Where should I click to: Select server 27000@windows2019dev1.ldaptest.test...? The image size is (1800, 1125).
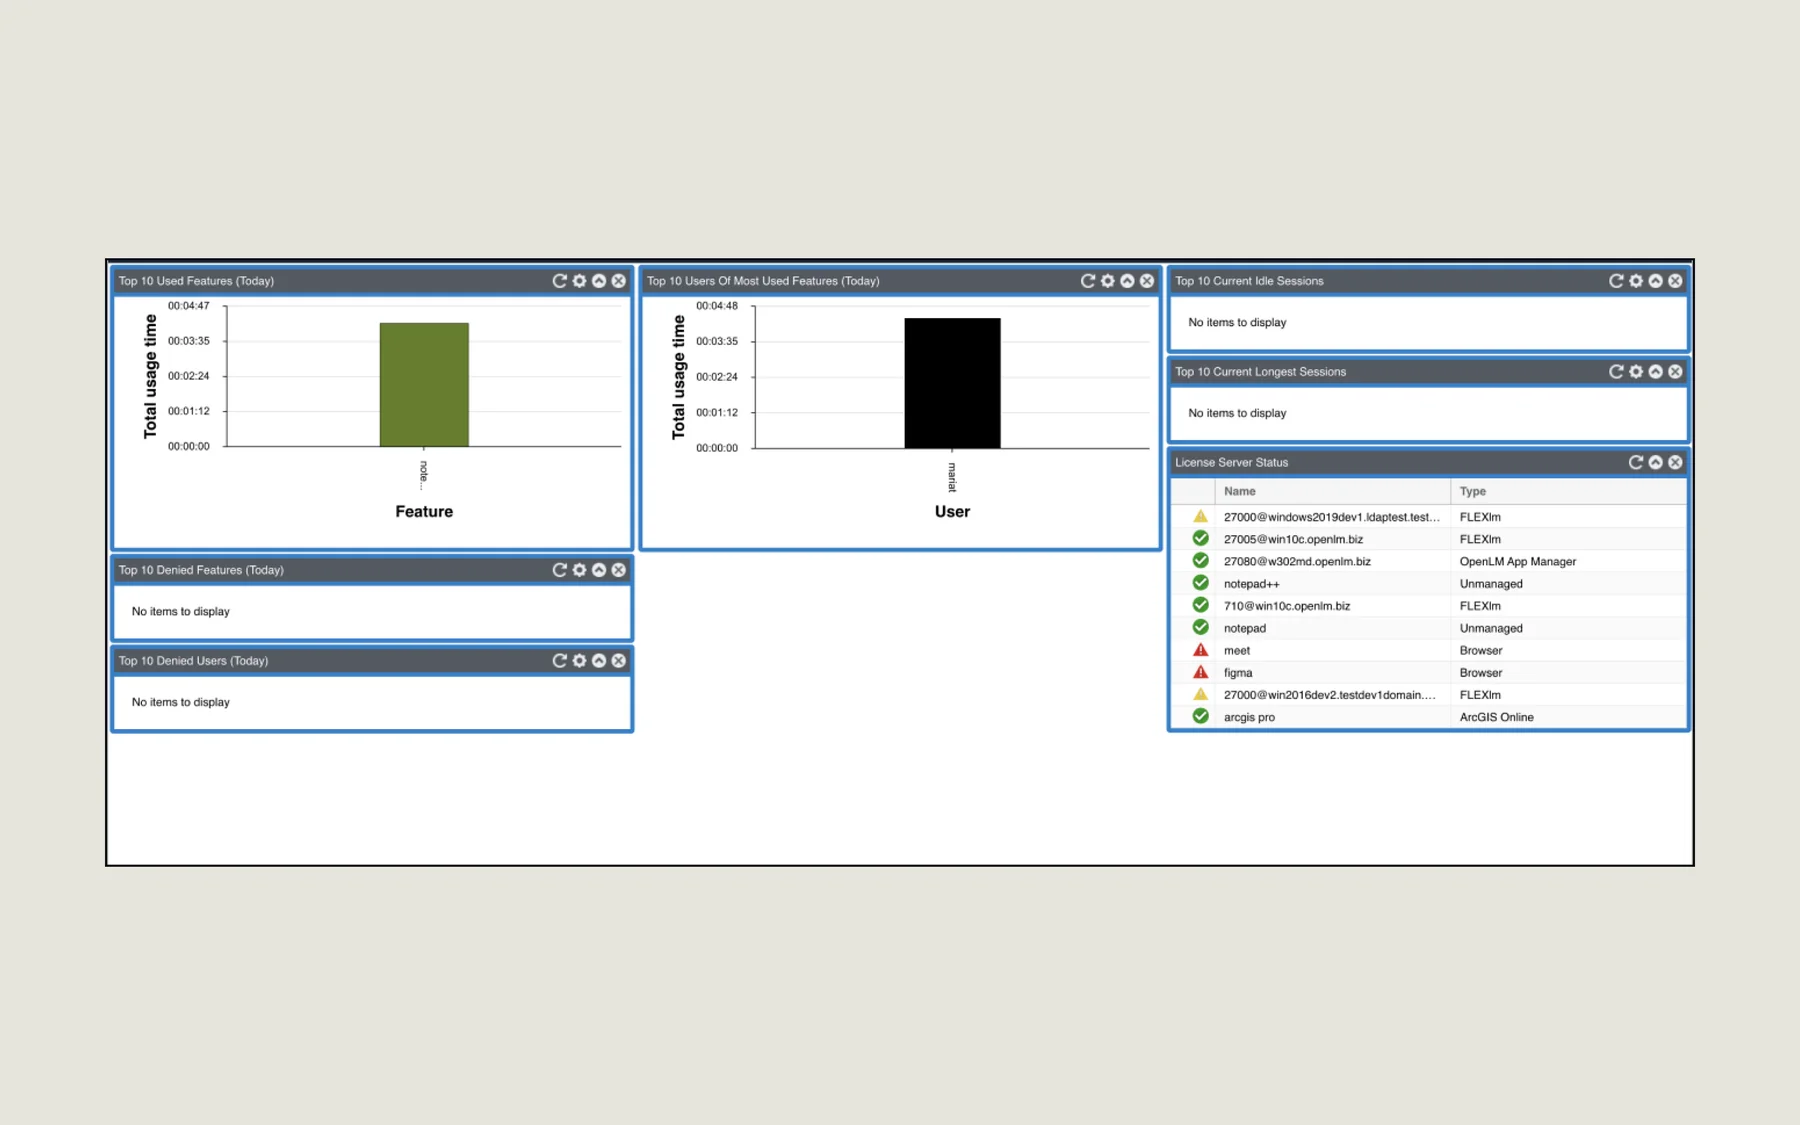pyautogui.click(x=1331, y=517)
